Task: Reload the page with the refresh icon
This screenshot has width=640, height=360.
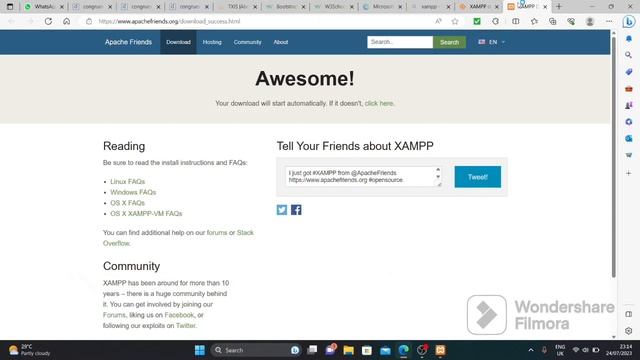Action: 48,21
